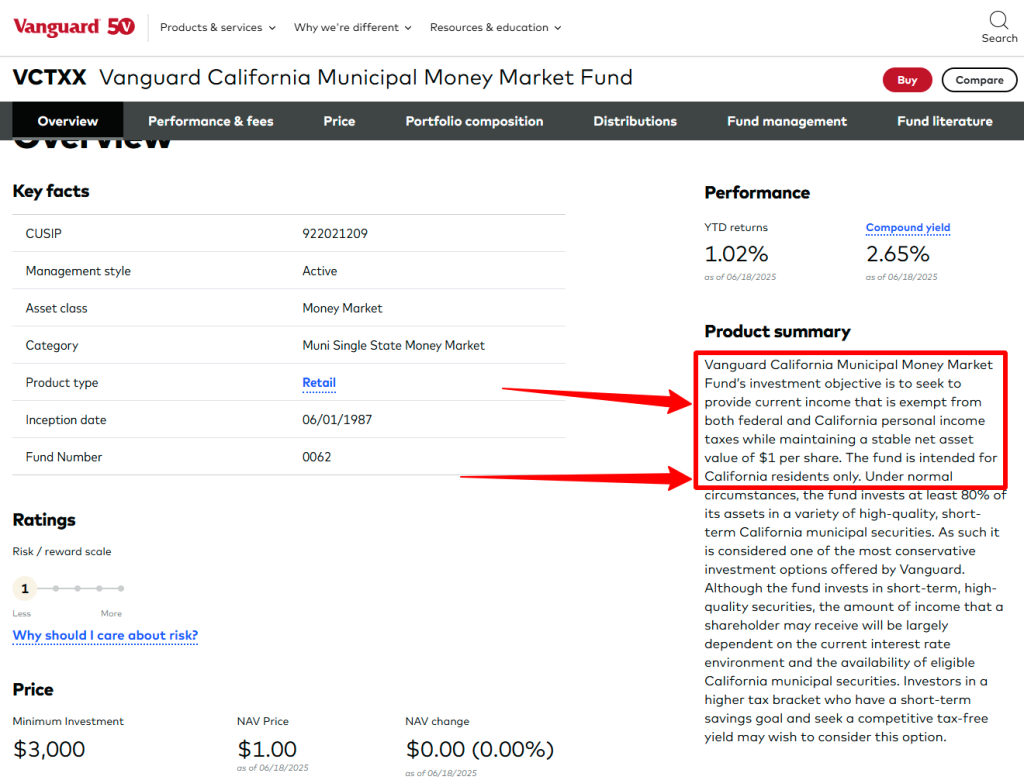Screen dimensions: 1024x780
Task: Go to the Price tab
Action: click(339, 121)
